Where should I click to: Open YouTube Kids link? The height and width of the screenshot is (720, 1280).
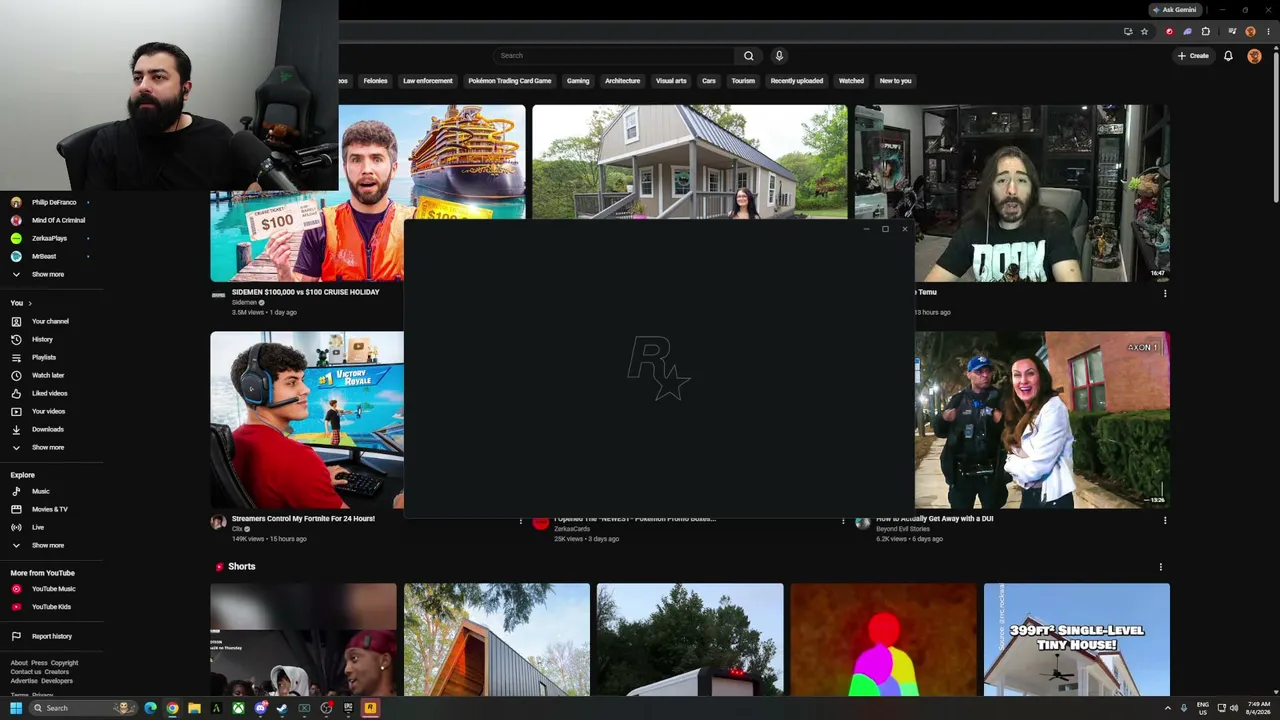51,607
